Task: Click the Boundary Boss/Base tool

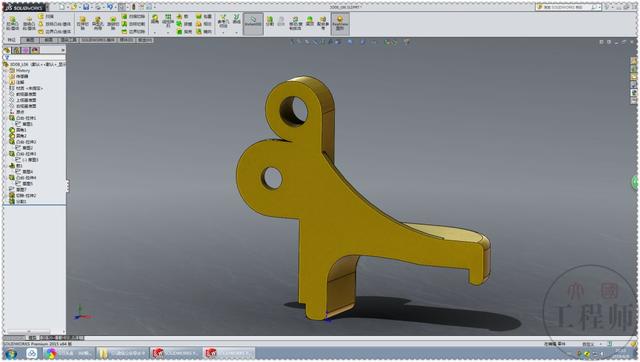Action: (x=54, y=31)
